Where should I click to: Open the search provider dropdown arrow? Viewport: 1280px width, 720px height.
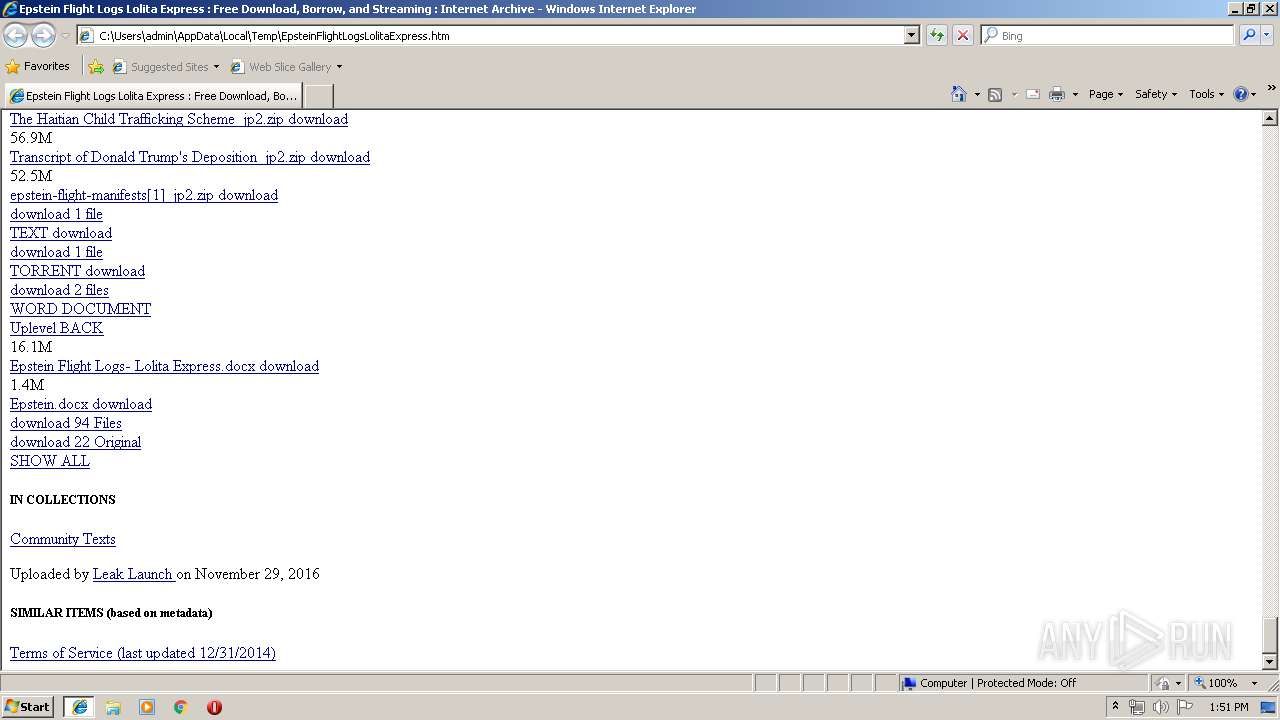(x=1267, y=35)
